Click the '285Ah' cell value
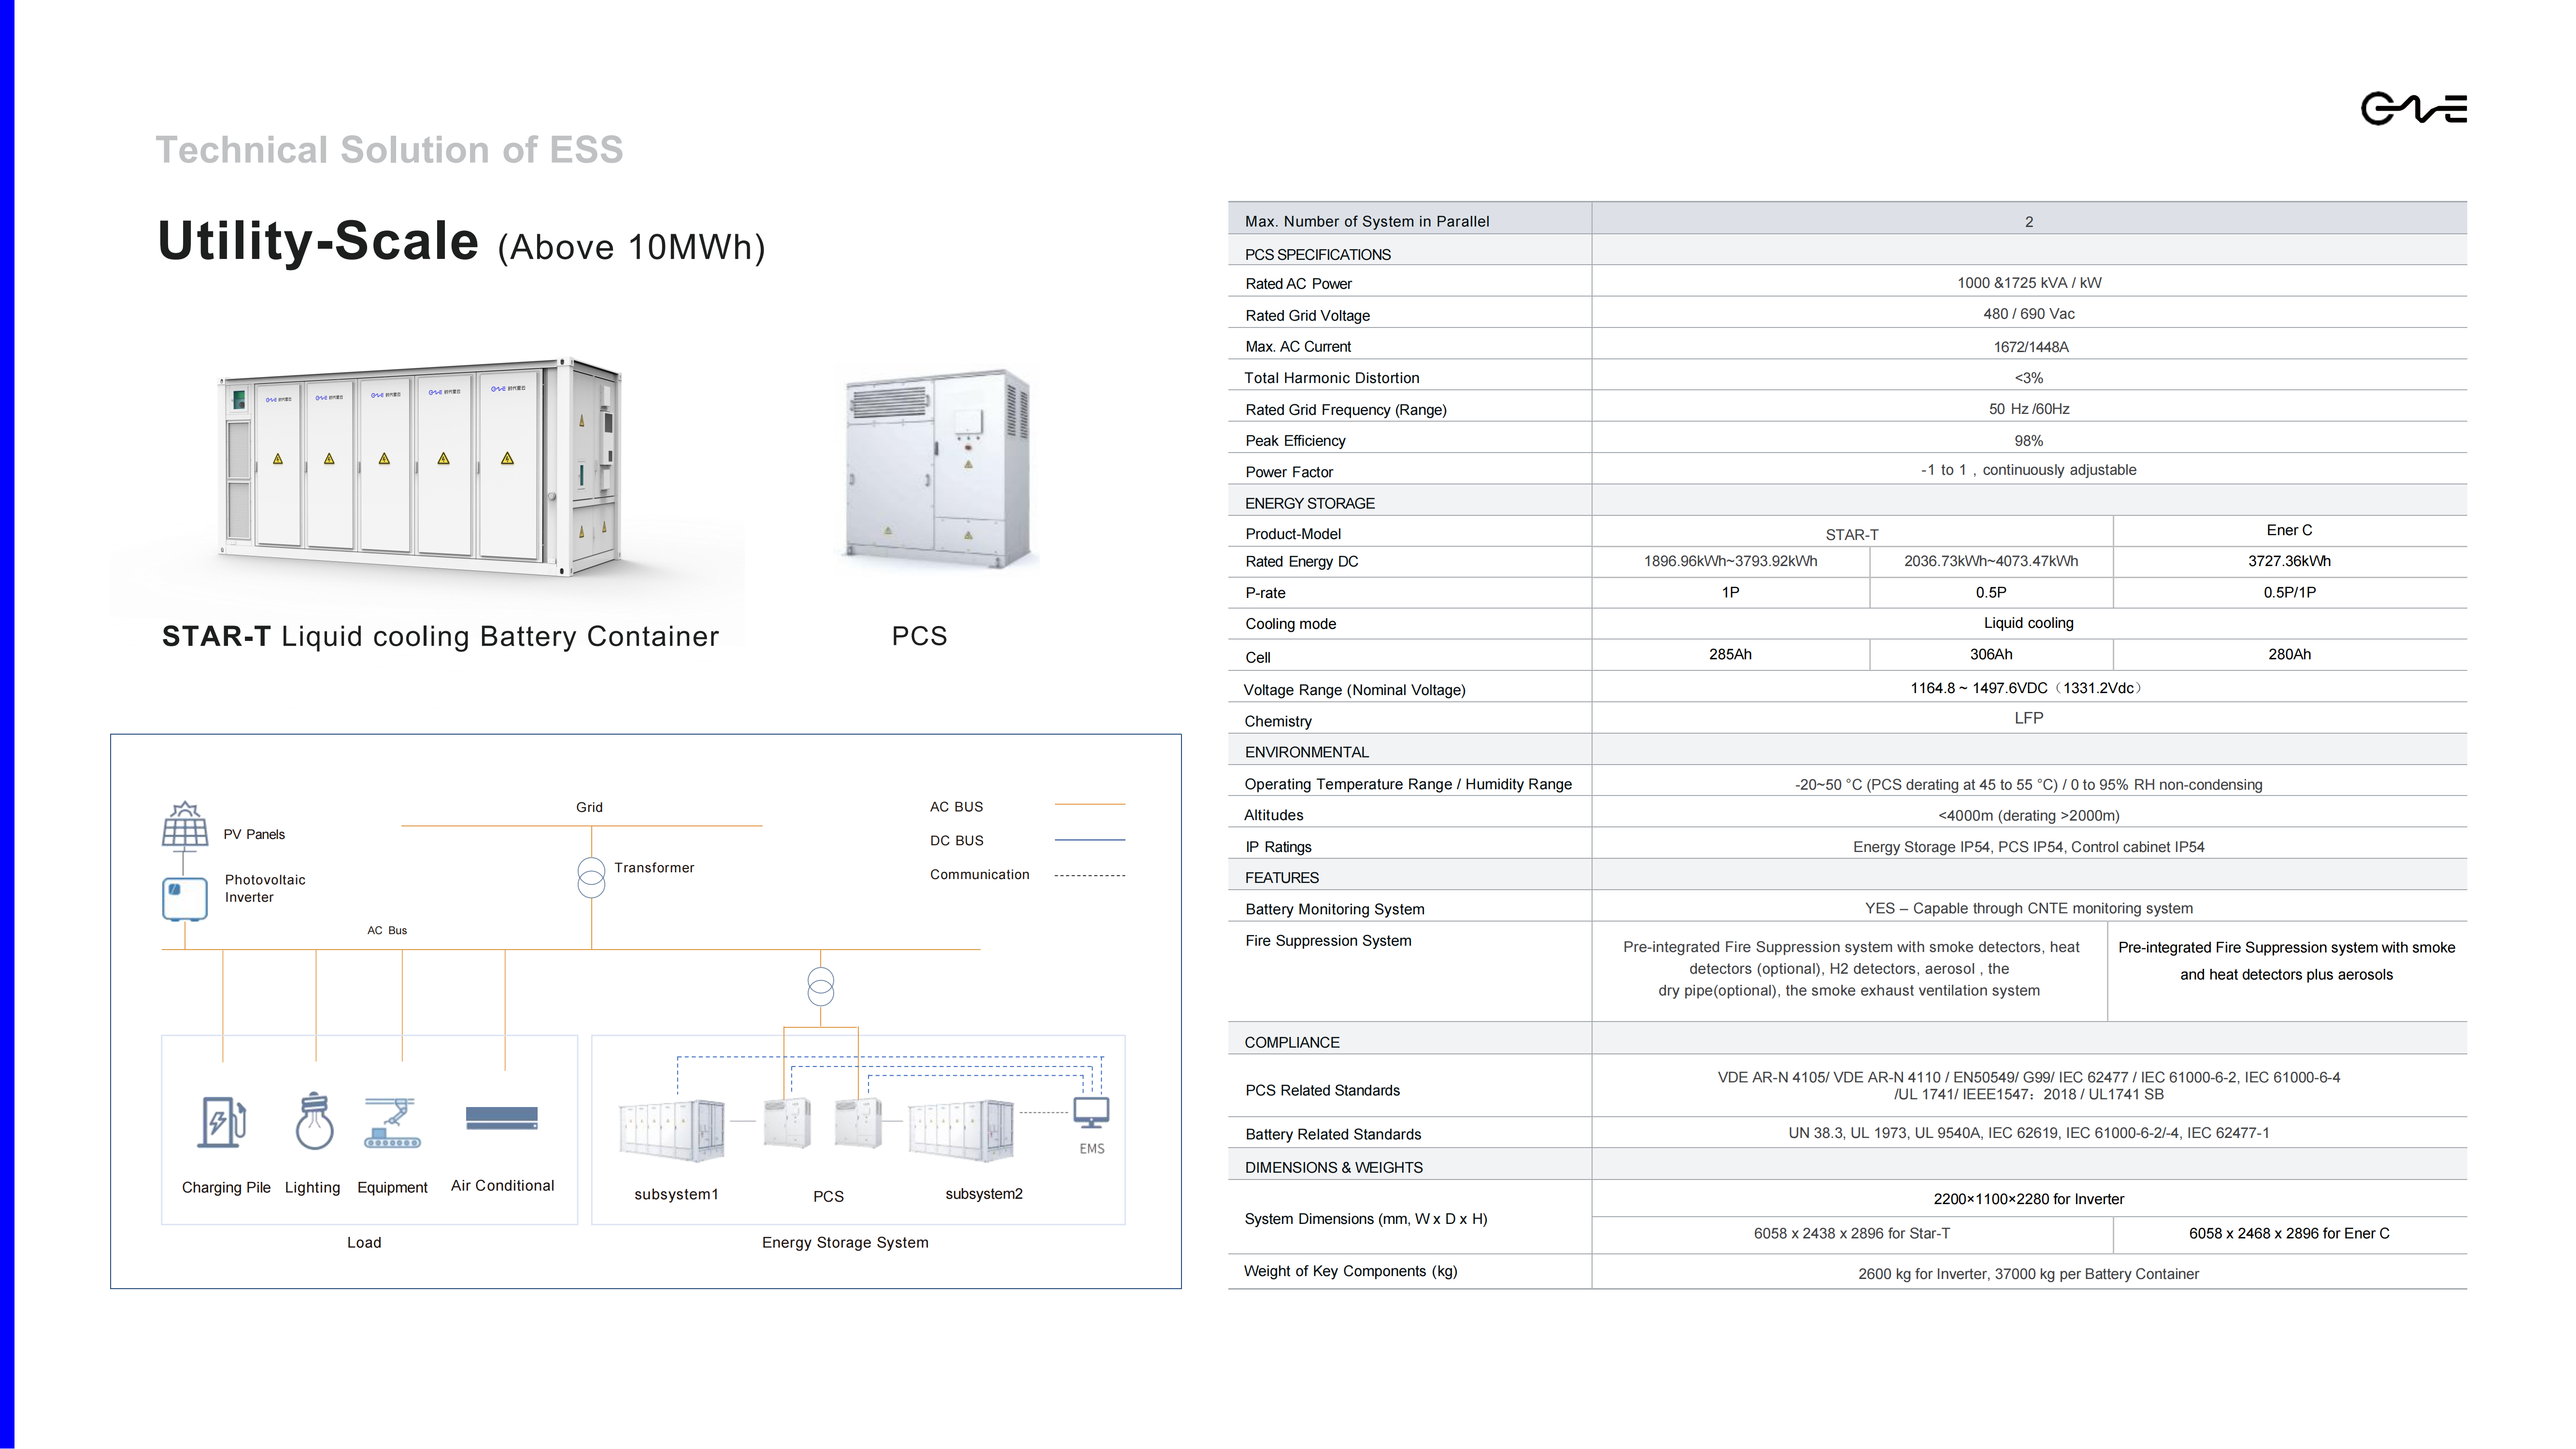Image resolution: width=2576 pixels, height=1449 pixels. (1730, 654)
